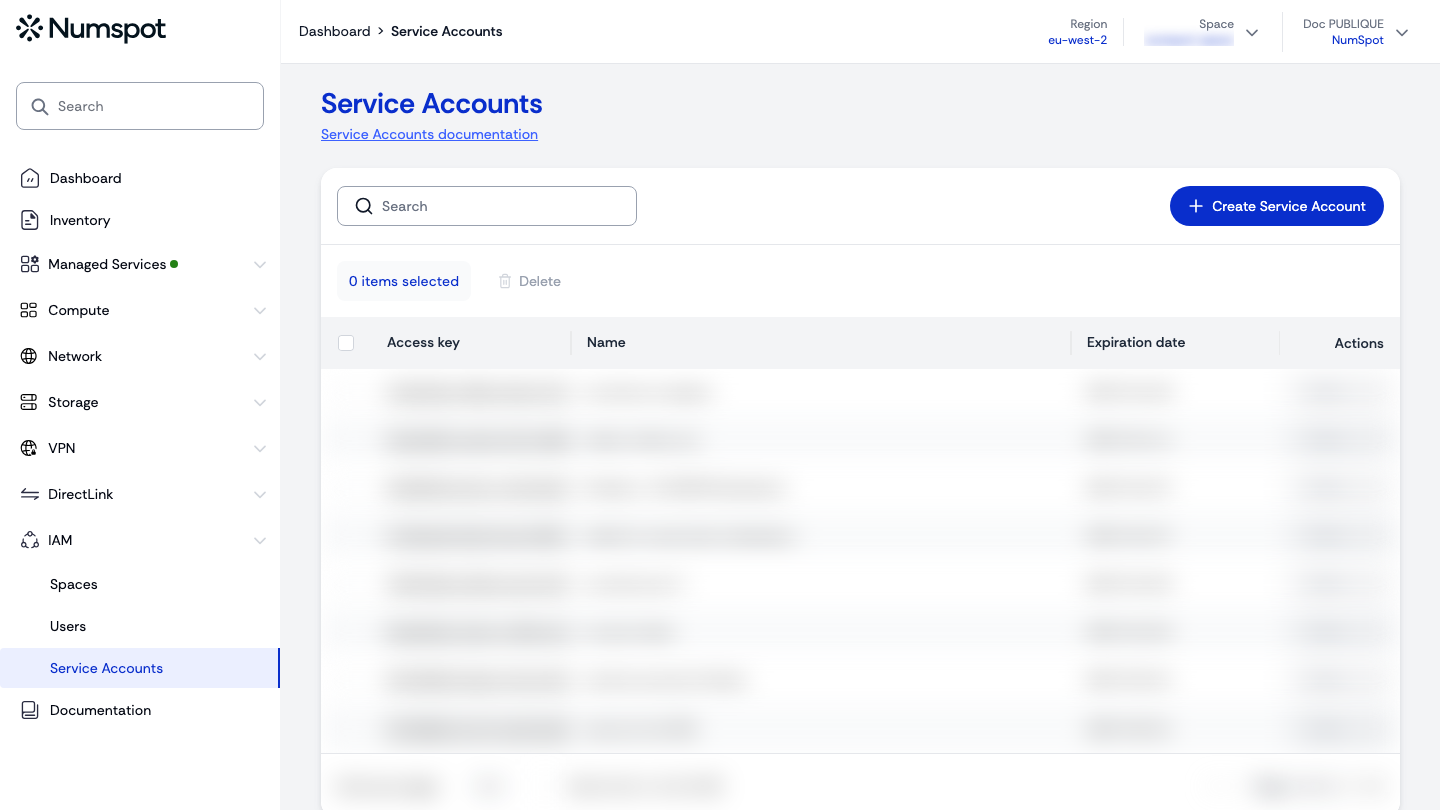Click the Numspot logo

[x=91, y=29]
